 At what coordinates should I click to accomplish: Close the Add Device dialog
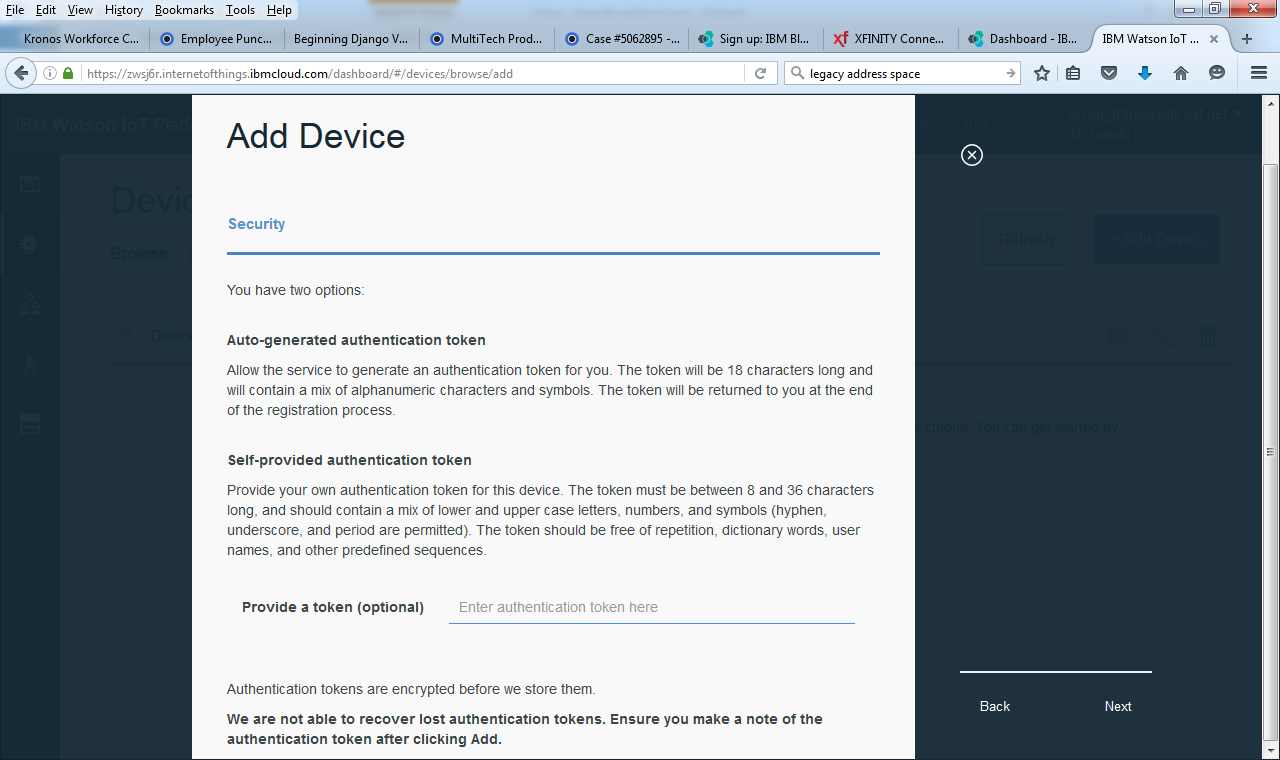[971, 155]
